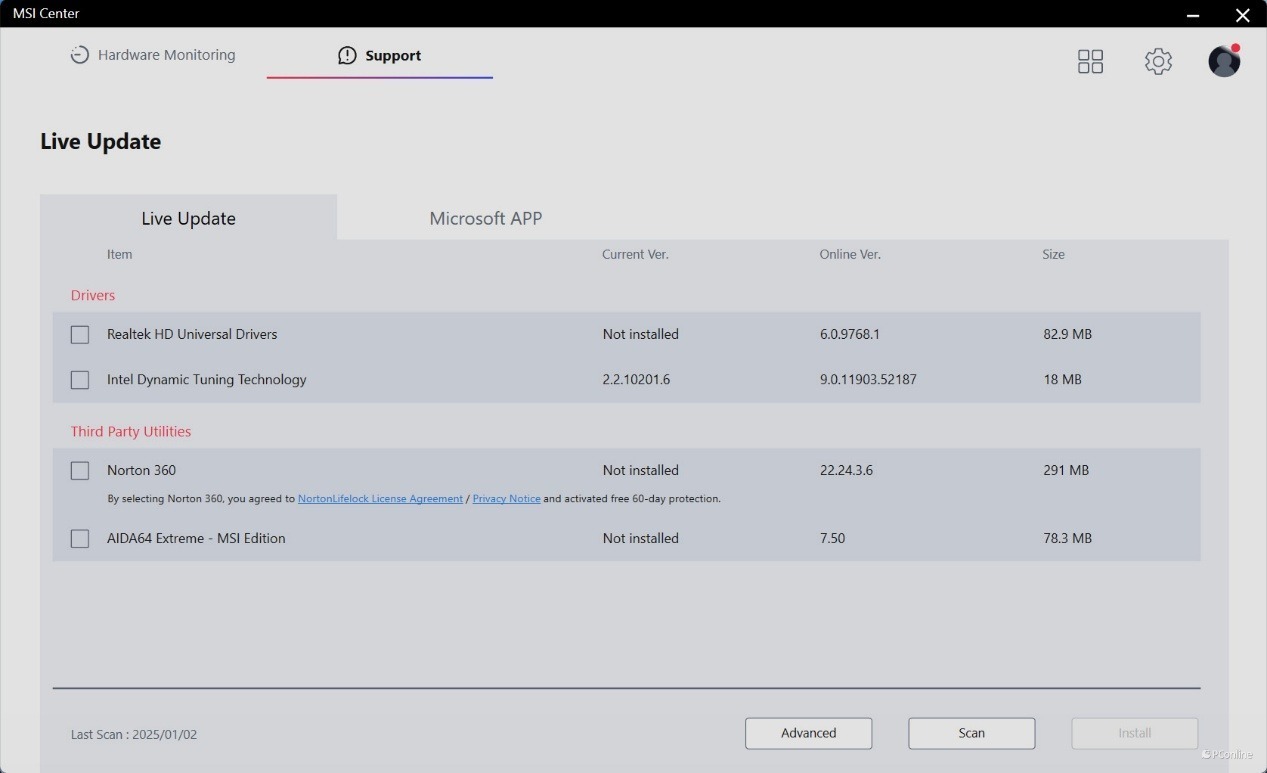Click Intel current version 2.2.10201.6
Viewport: 1267px width, 773px height.
[636, 379]
